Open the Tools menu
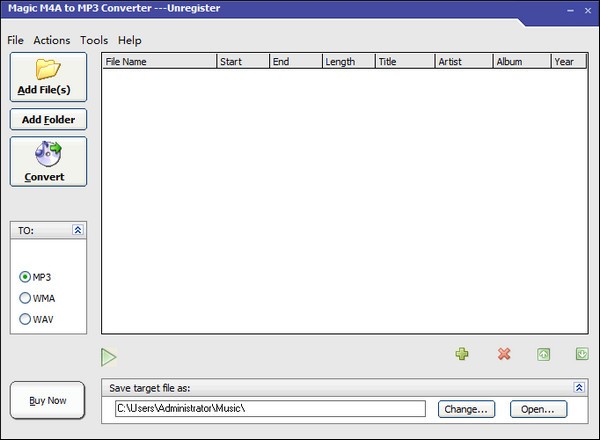600x440 pixels. [94, 40]
